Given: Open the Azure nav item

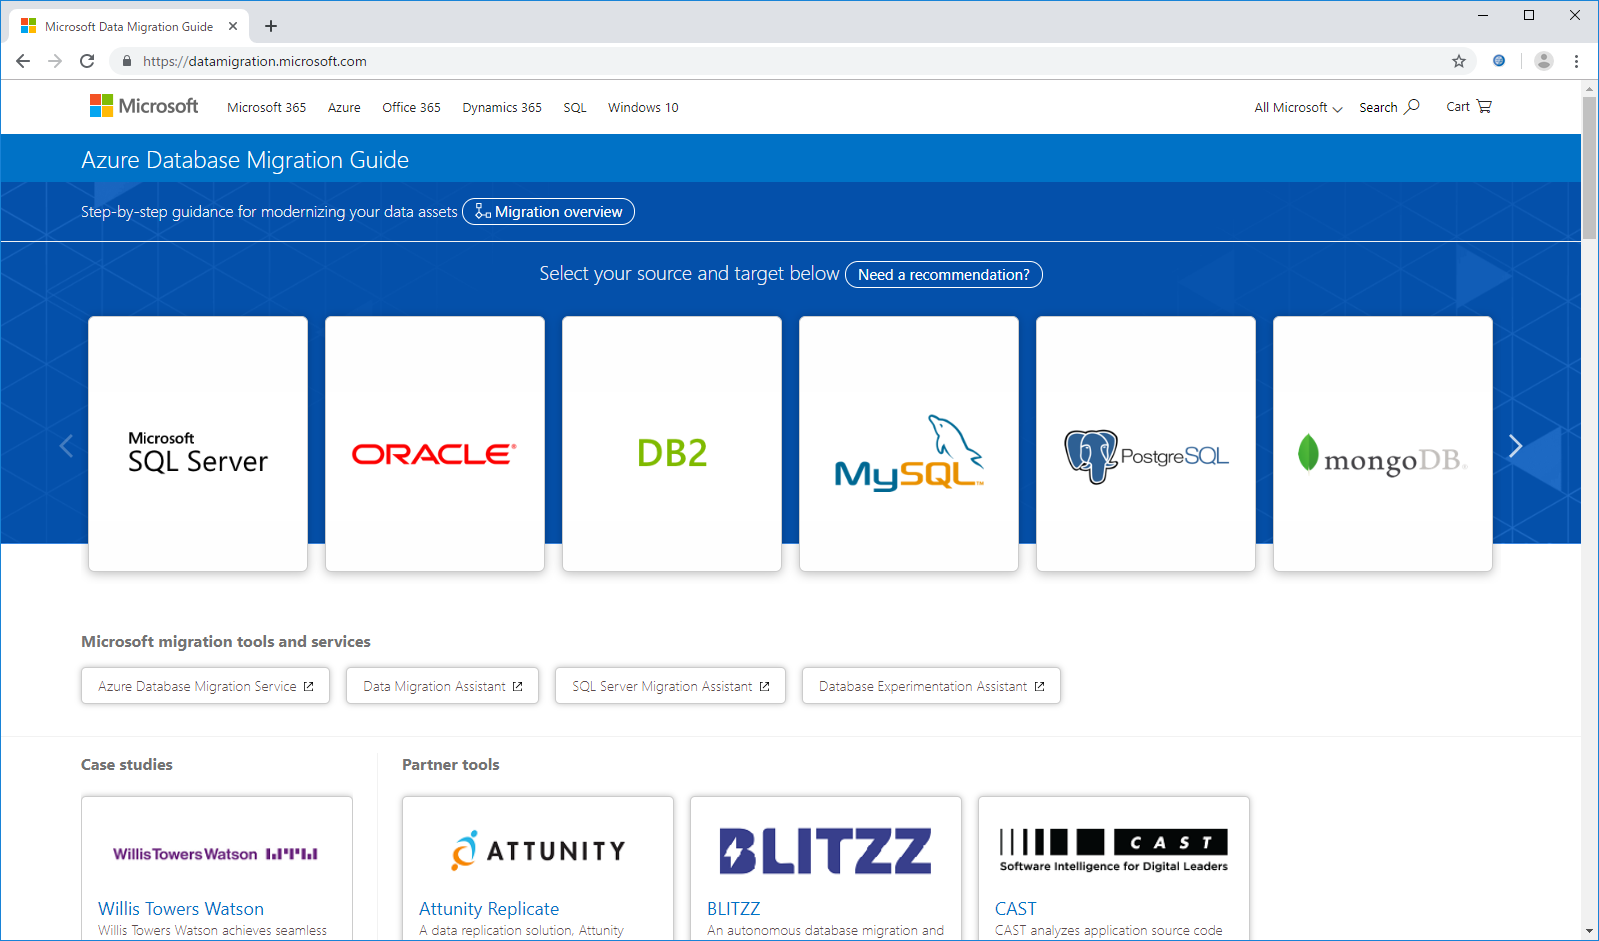Looking at the screenshot, I should (344, 107).
